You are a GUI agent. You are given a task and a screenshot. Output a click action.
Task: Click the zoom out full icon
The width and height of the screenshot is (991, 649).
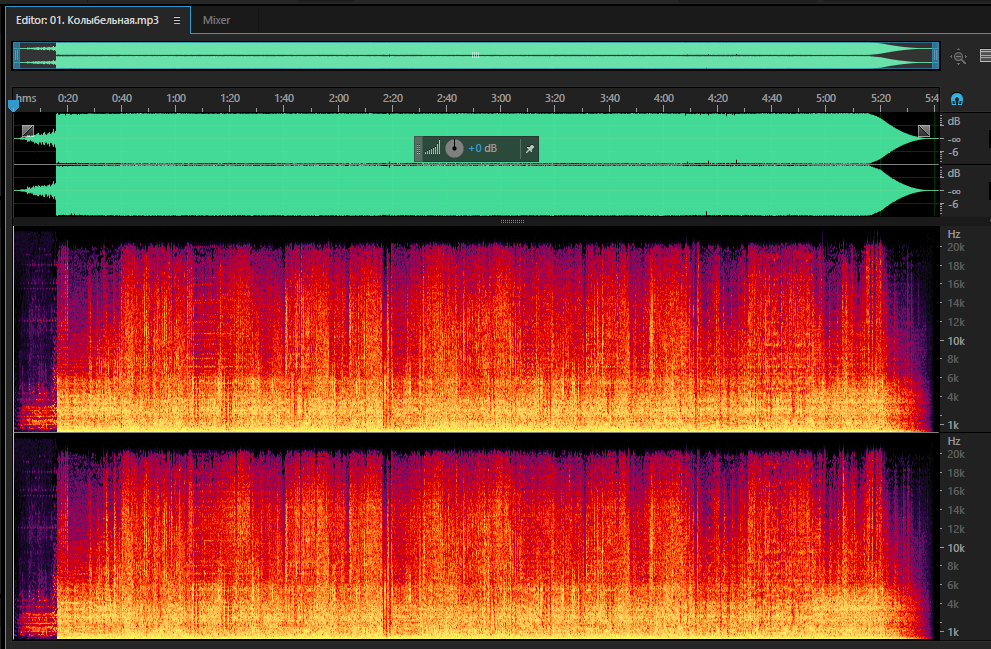coord(959,57)
